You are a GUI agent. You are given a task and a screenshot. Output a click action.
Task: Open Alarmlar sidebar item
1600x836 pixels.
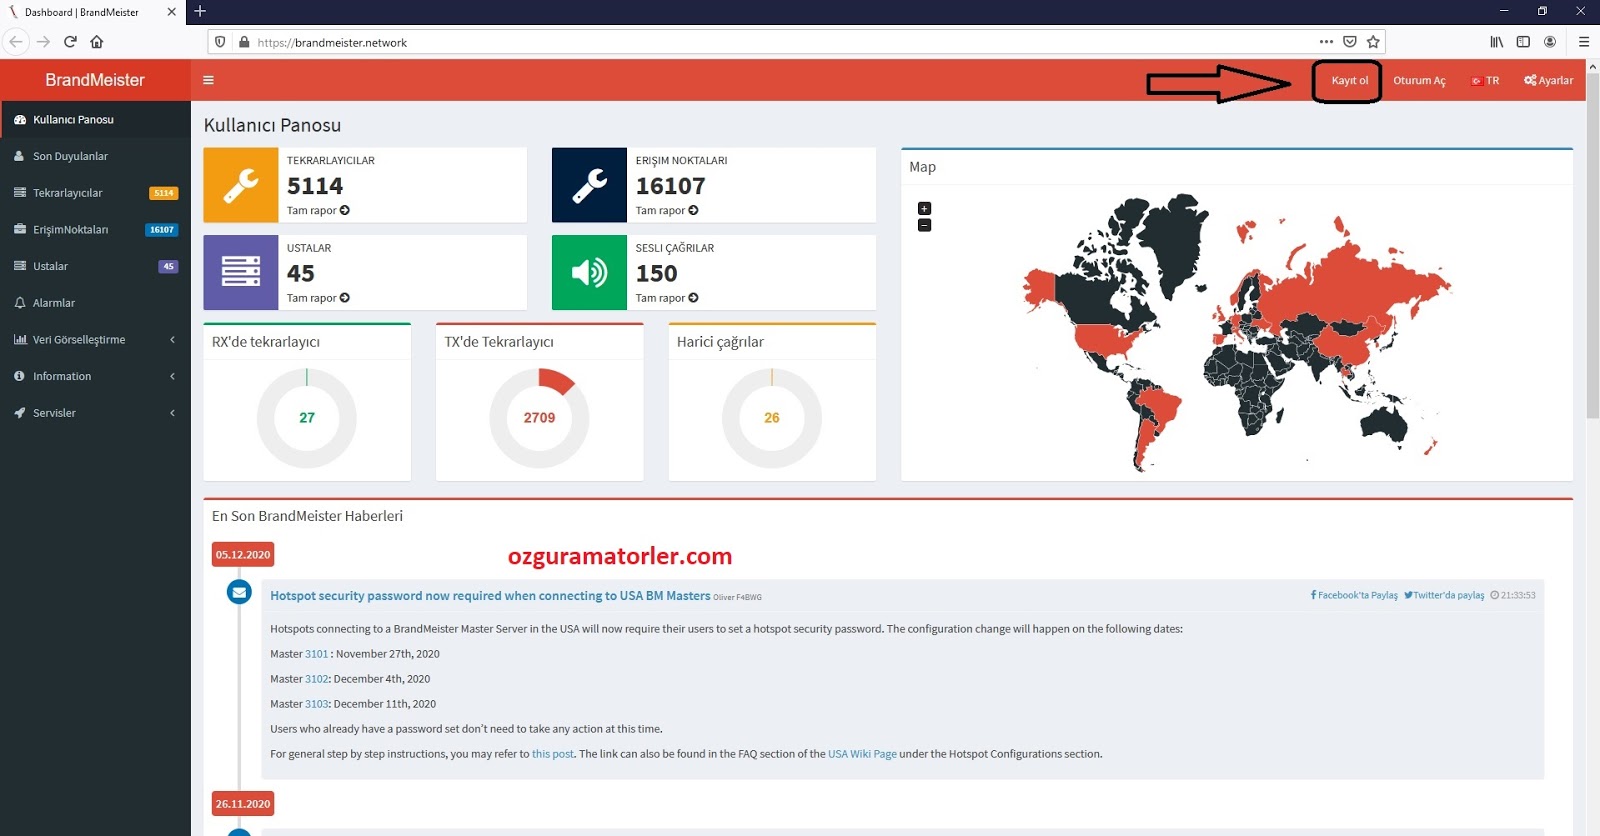click(95, 303)
